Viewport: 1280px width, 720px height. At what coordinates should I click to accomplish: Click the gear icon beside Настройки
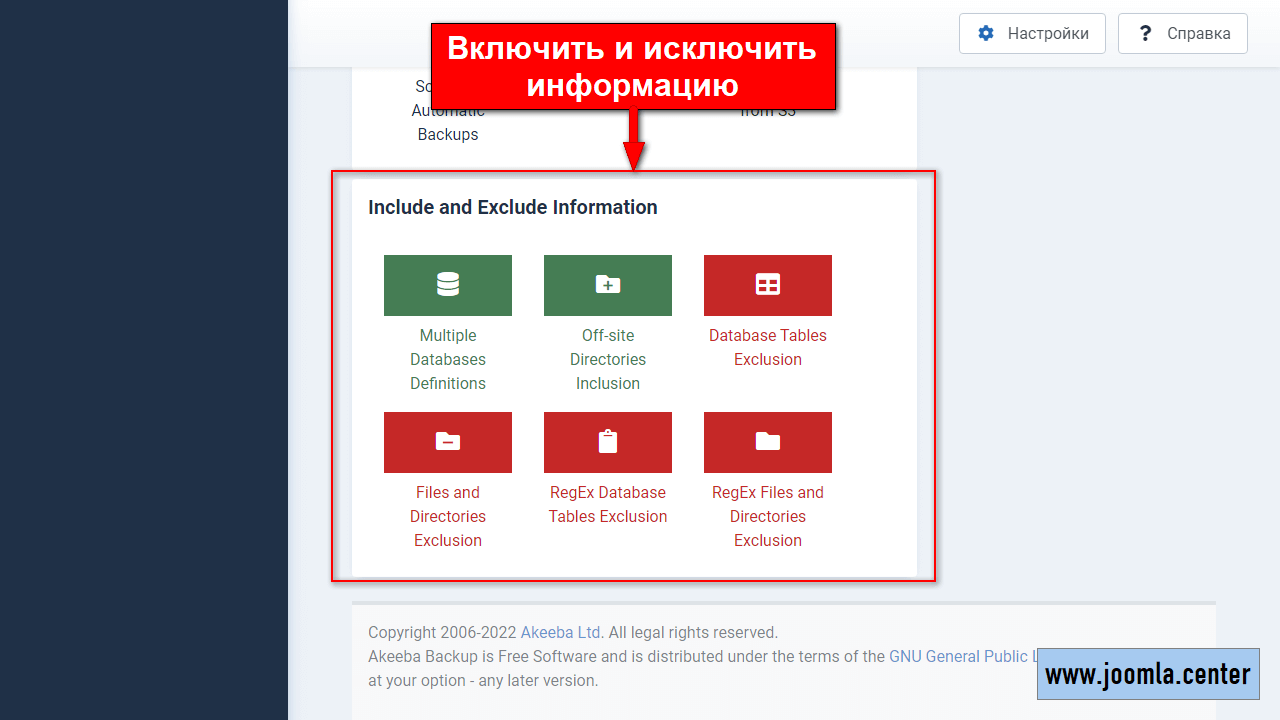point(986,33)
